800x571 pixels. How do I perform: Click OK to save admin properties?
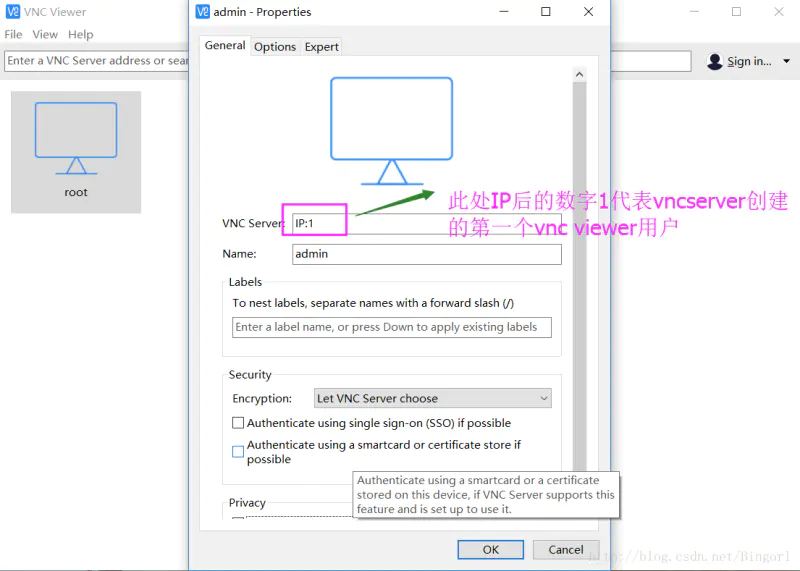coord(490,550)
